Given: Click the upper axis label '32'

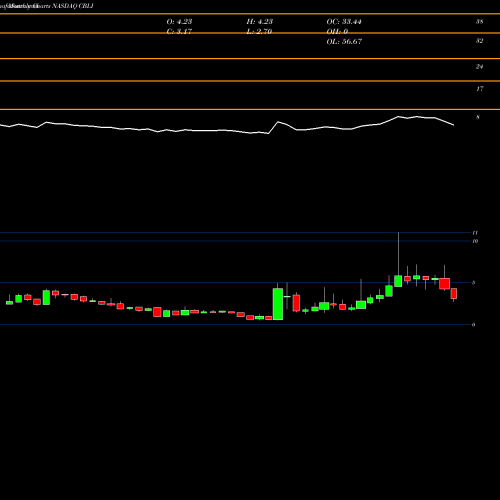Looking at the screenshot, I should (479, 41).
